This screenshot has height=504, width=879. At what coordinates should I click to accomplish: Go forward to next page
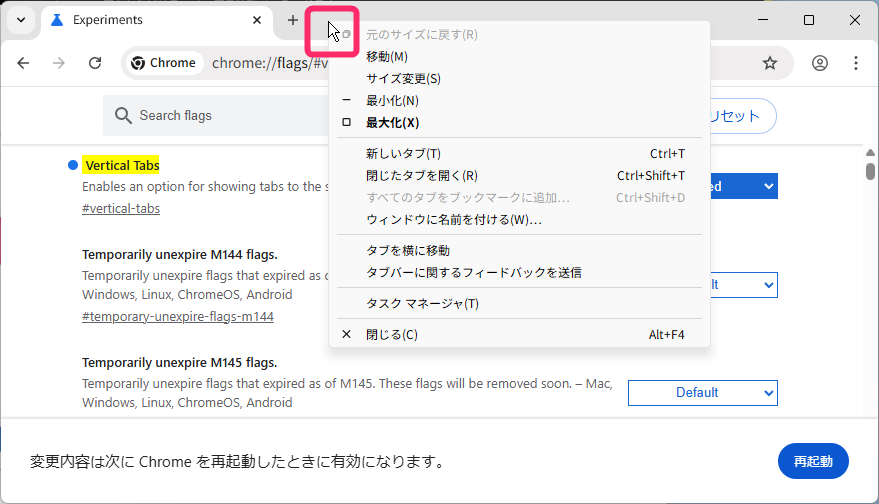(x=59, y=63)
